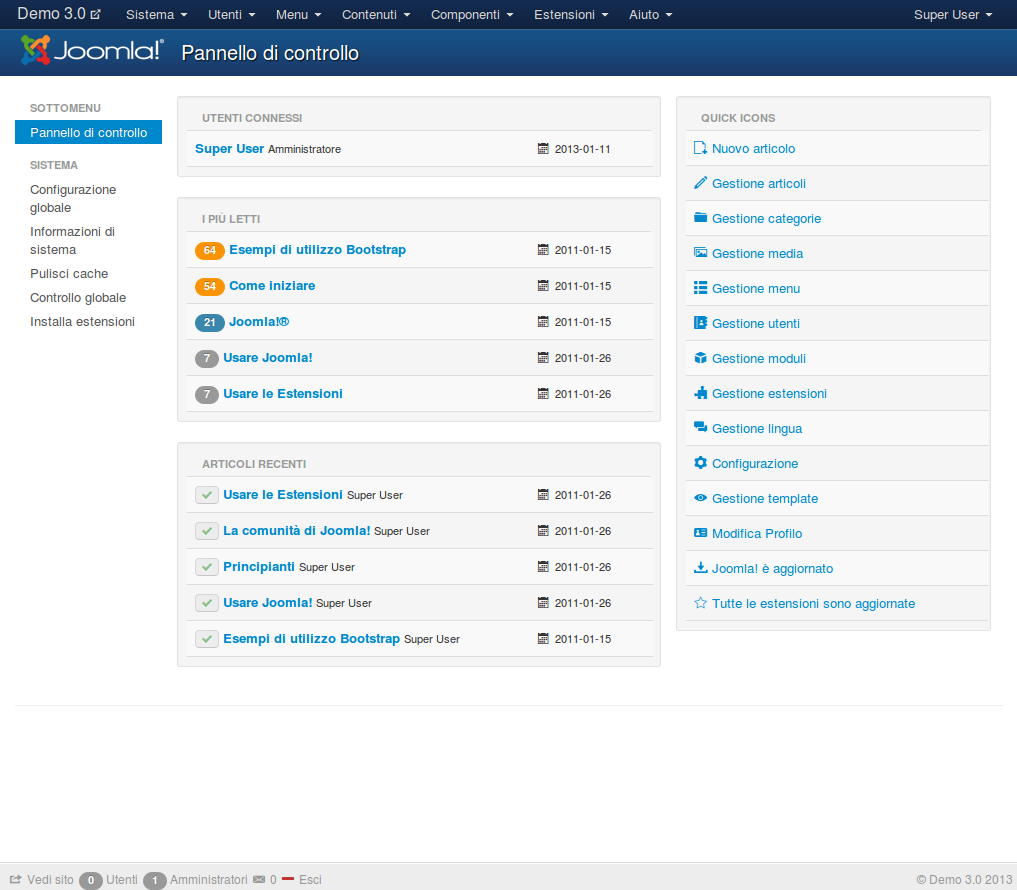
Task: Expand the Componenti dropdown menu
Action: pos(472,14)
